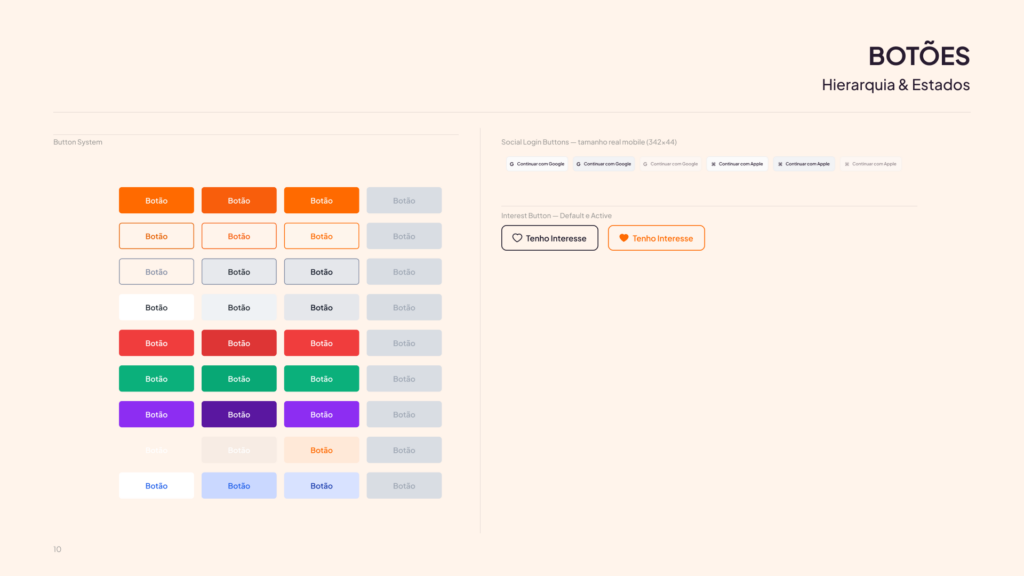Click the disabled gray Botão in the red row
The width and height of the screenshot is (1024, 576).
(404, 343)
